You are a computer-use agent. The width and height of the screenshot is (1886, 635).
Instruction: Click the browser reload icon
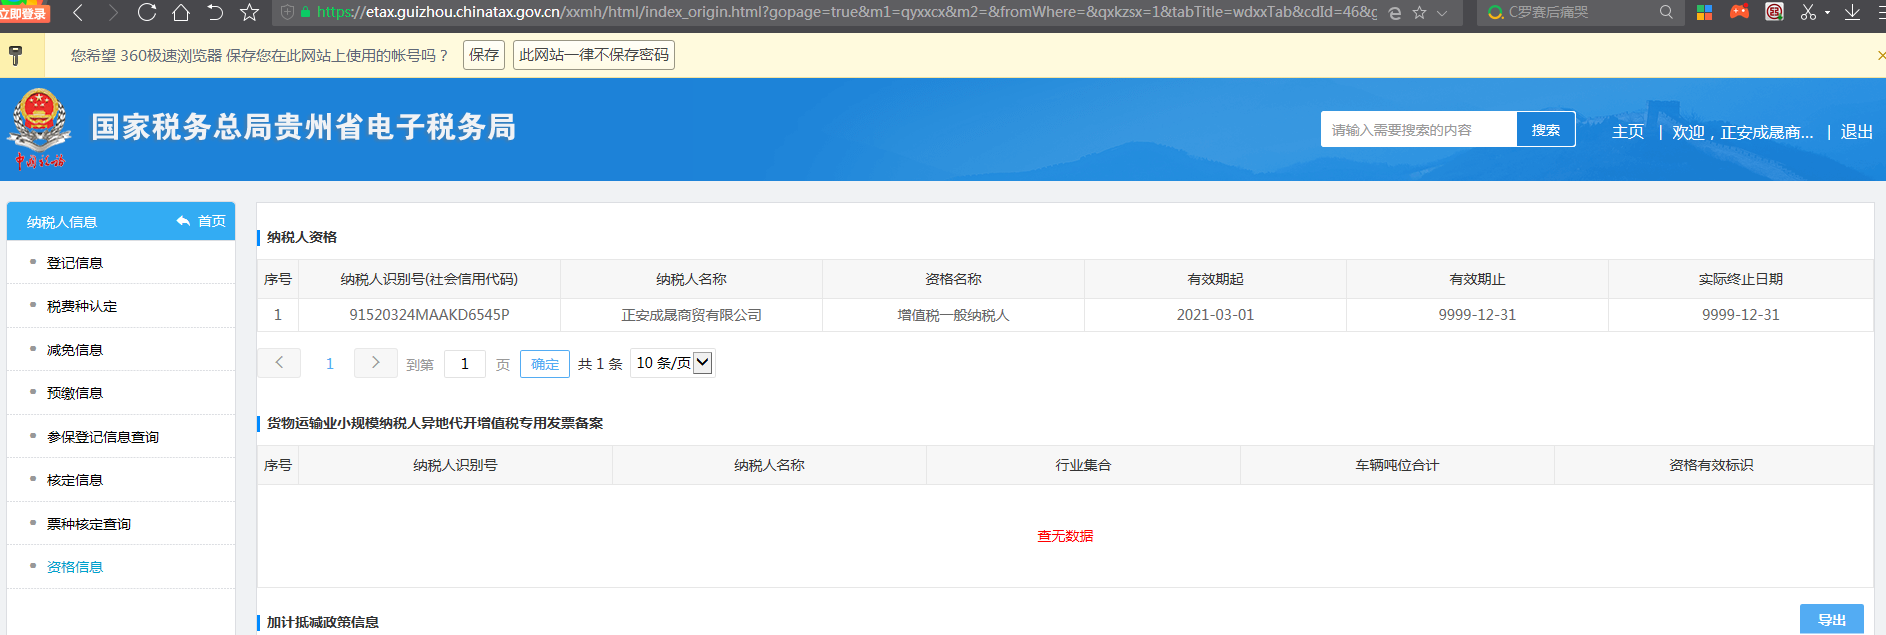pyautogui.click(x=147, y=13)
